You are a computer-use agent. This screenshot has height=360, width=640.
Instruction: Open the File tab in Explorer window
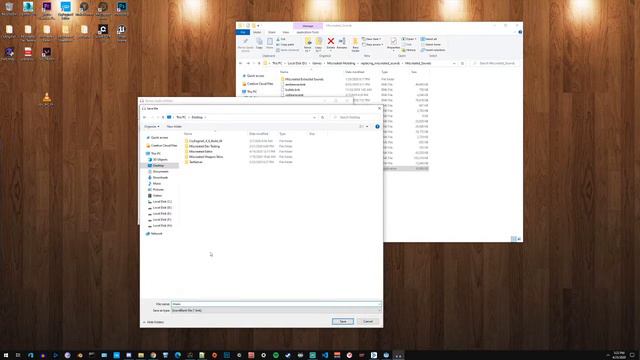coord(243,32)
